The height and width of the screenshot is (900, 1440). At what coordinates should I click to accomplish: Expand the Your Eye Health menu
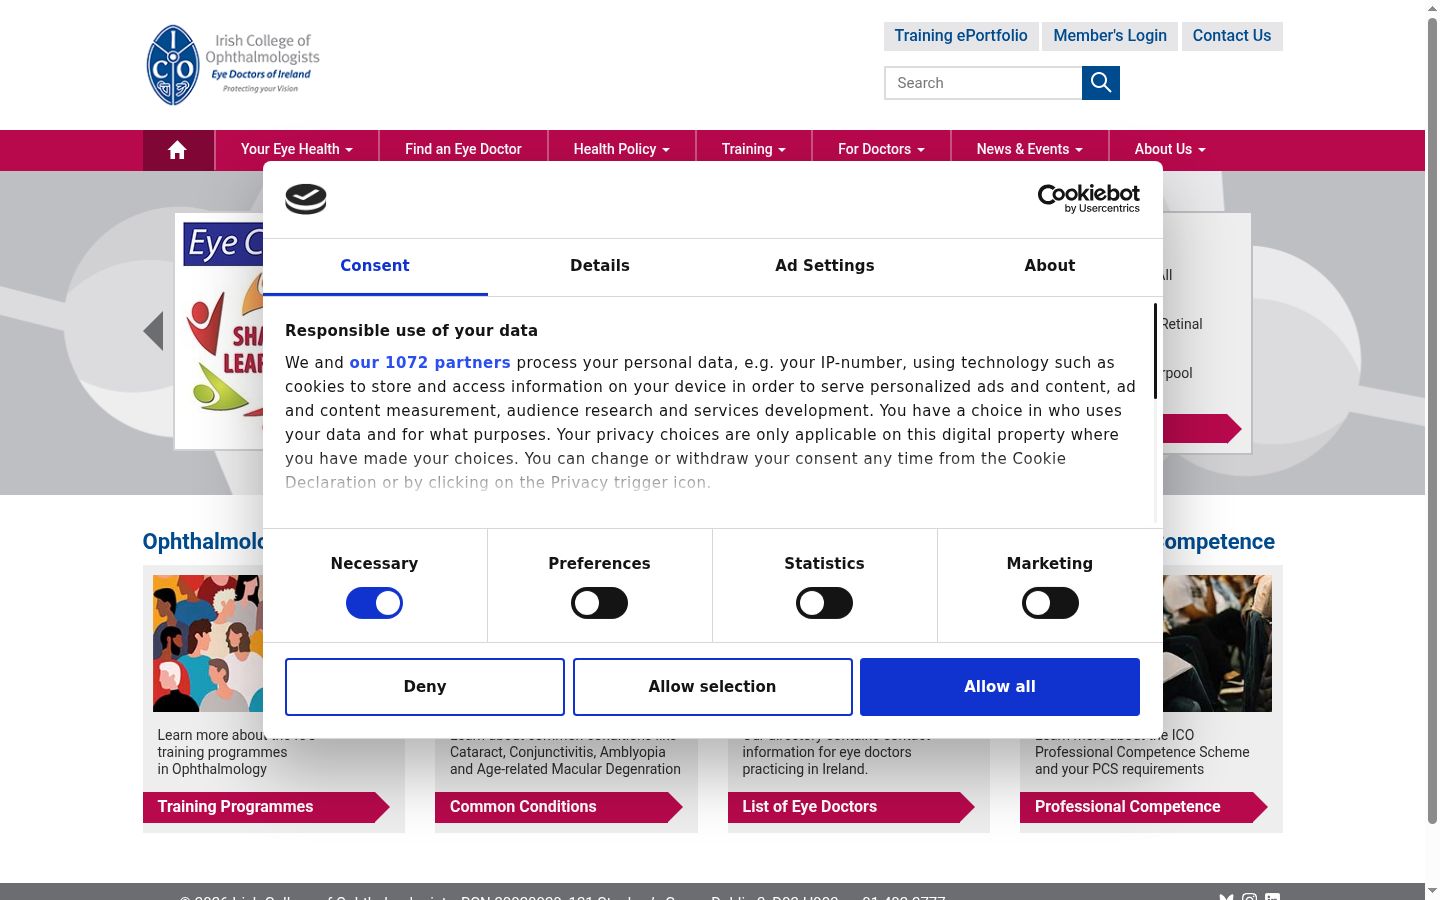(297, 150)
